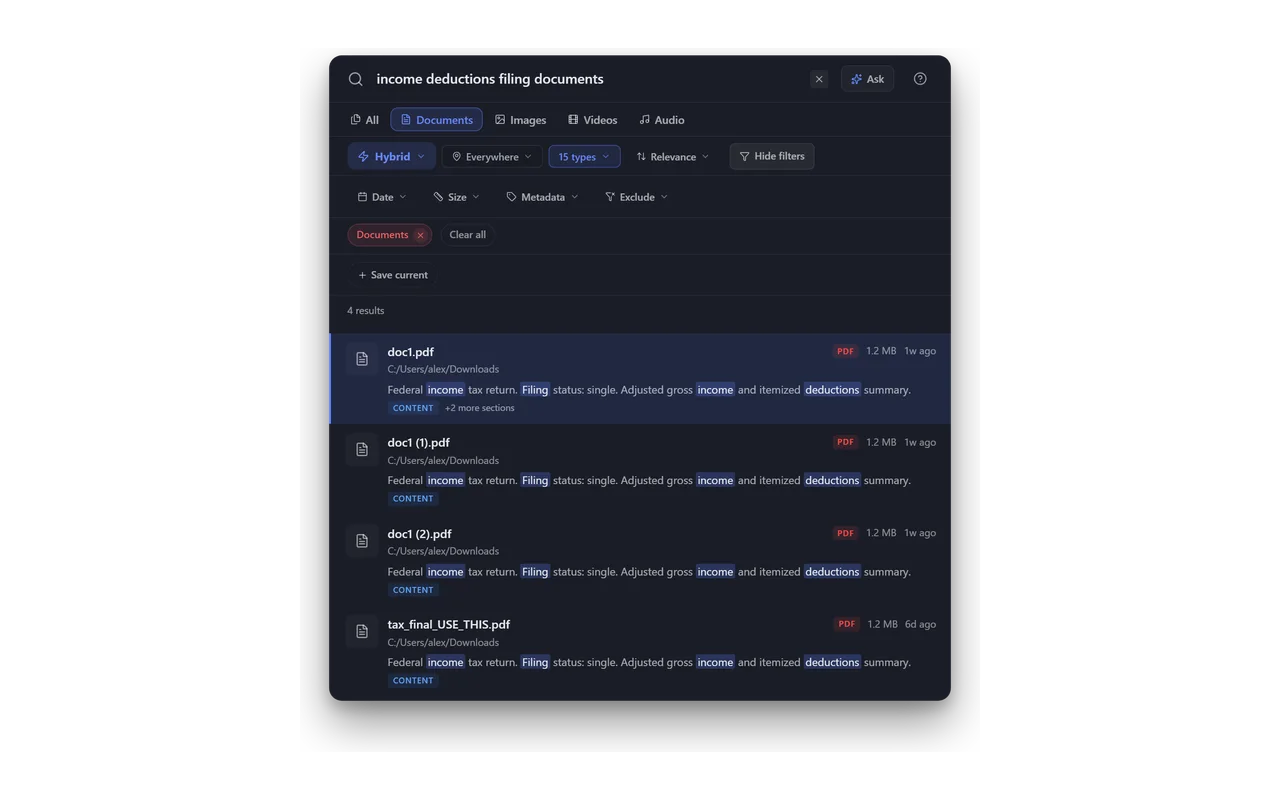The height and width of the screenshot is (800, 1280).
Task: Clear the search query with X button
Action: click(819, 79)
